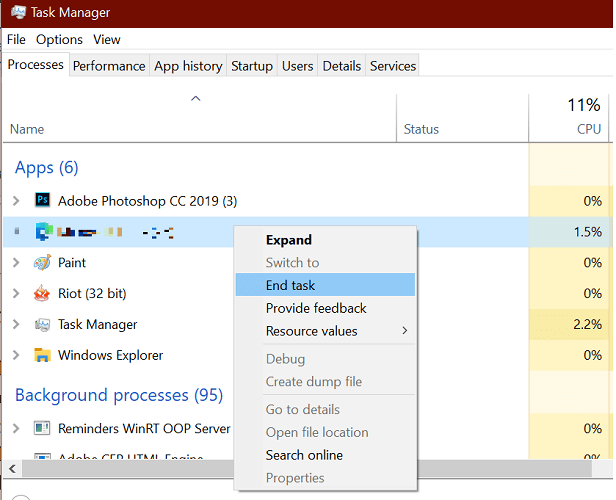
Task: Click the Adobe Photoshop CC 2019 icon
Action: (x=42, y=200)
